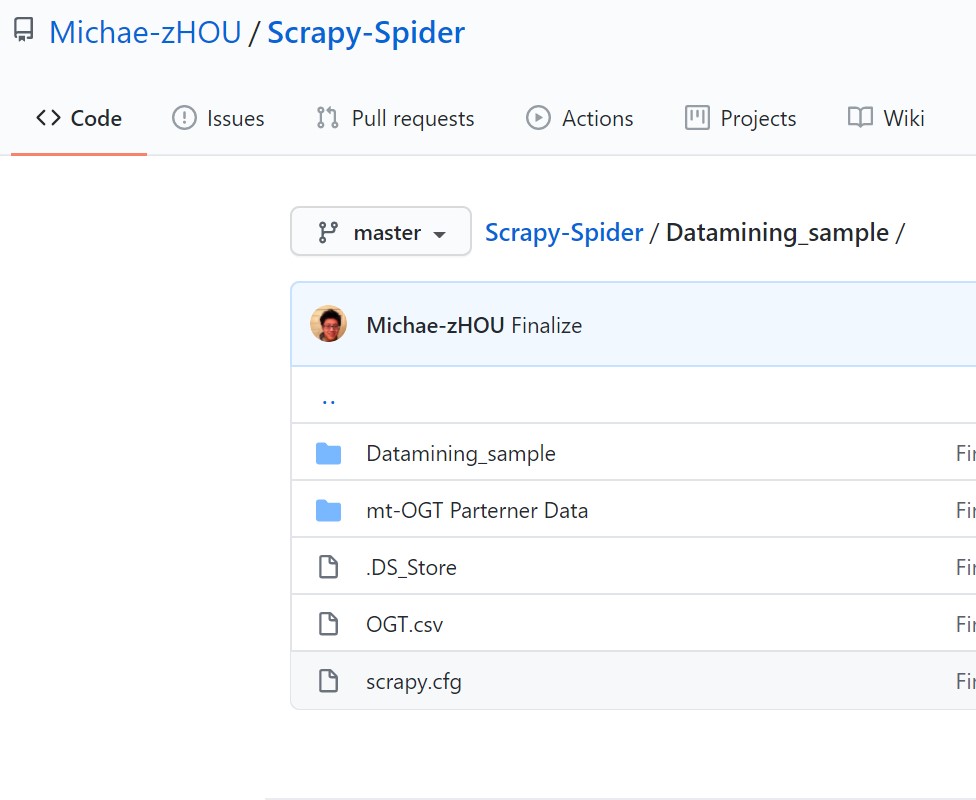Viewport: 976px width, 800px height.
Task: Click the folder icon for Datamining_sample
Action: (329, 453)
